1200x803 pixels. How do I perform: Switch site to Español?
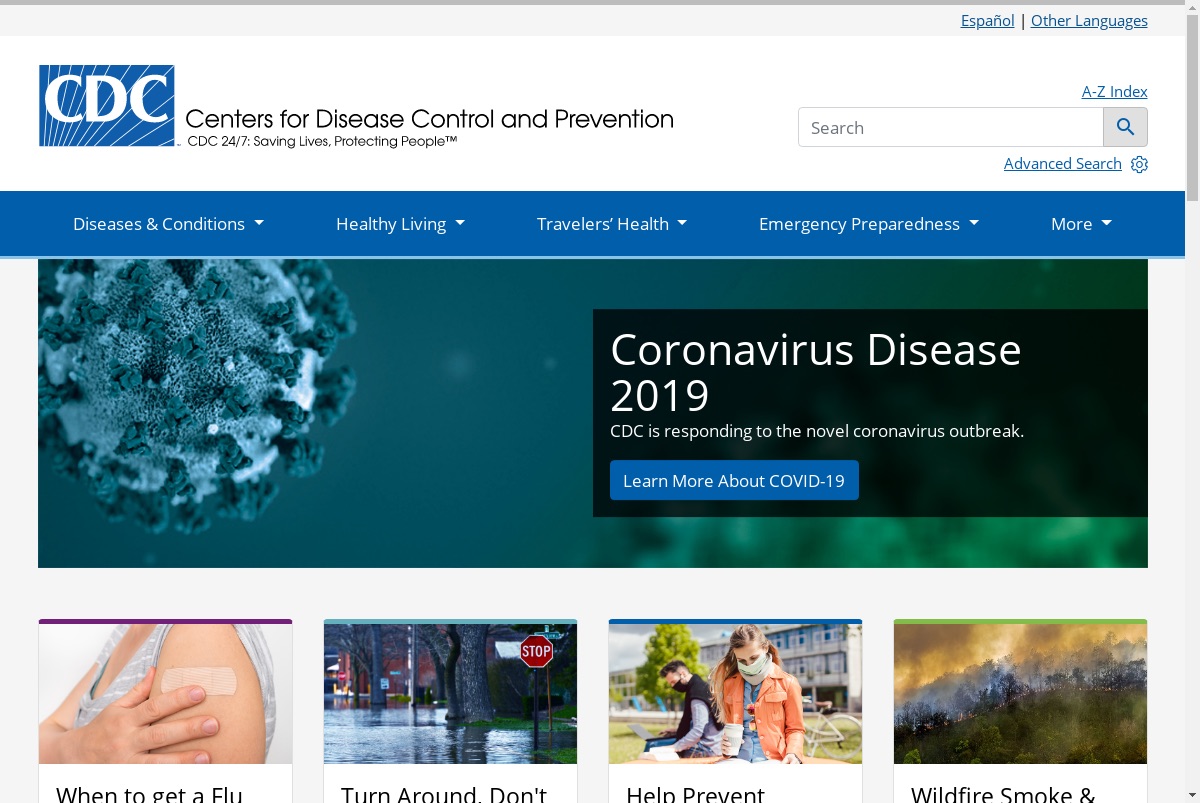[987, 20]
